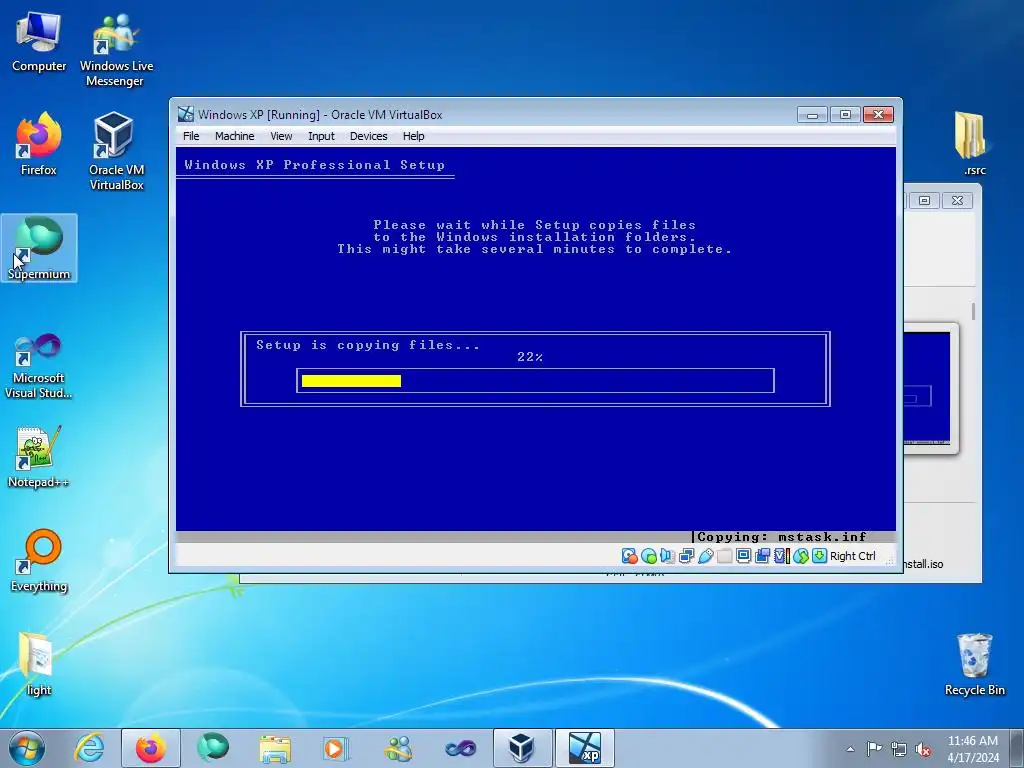Close the background VirtualBox Manager window
This screenshot has width=1024, height=768.
(x=957, y=200)
